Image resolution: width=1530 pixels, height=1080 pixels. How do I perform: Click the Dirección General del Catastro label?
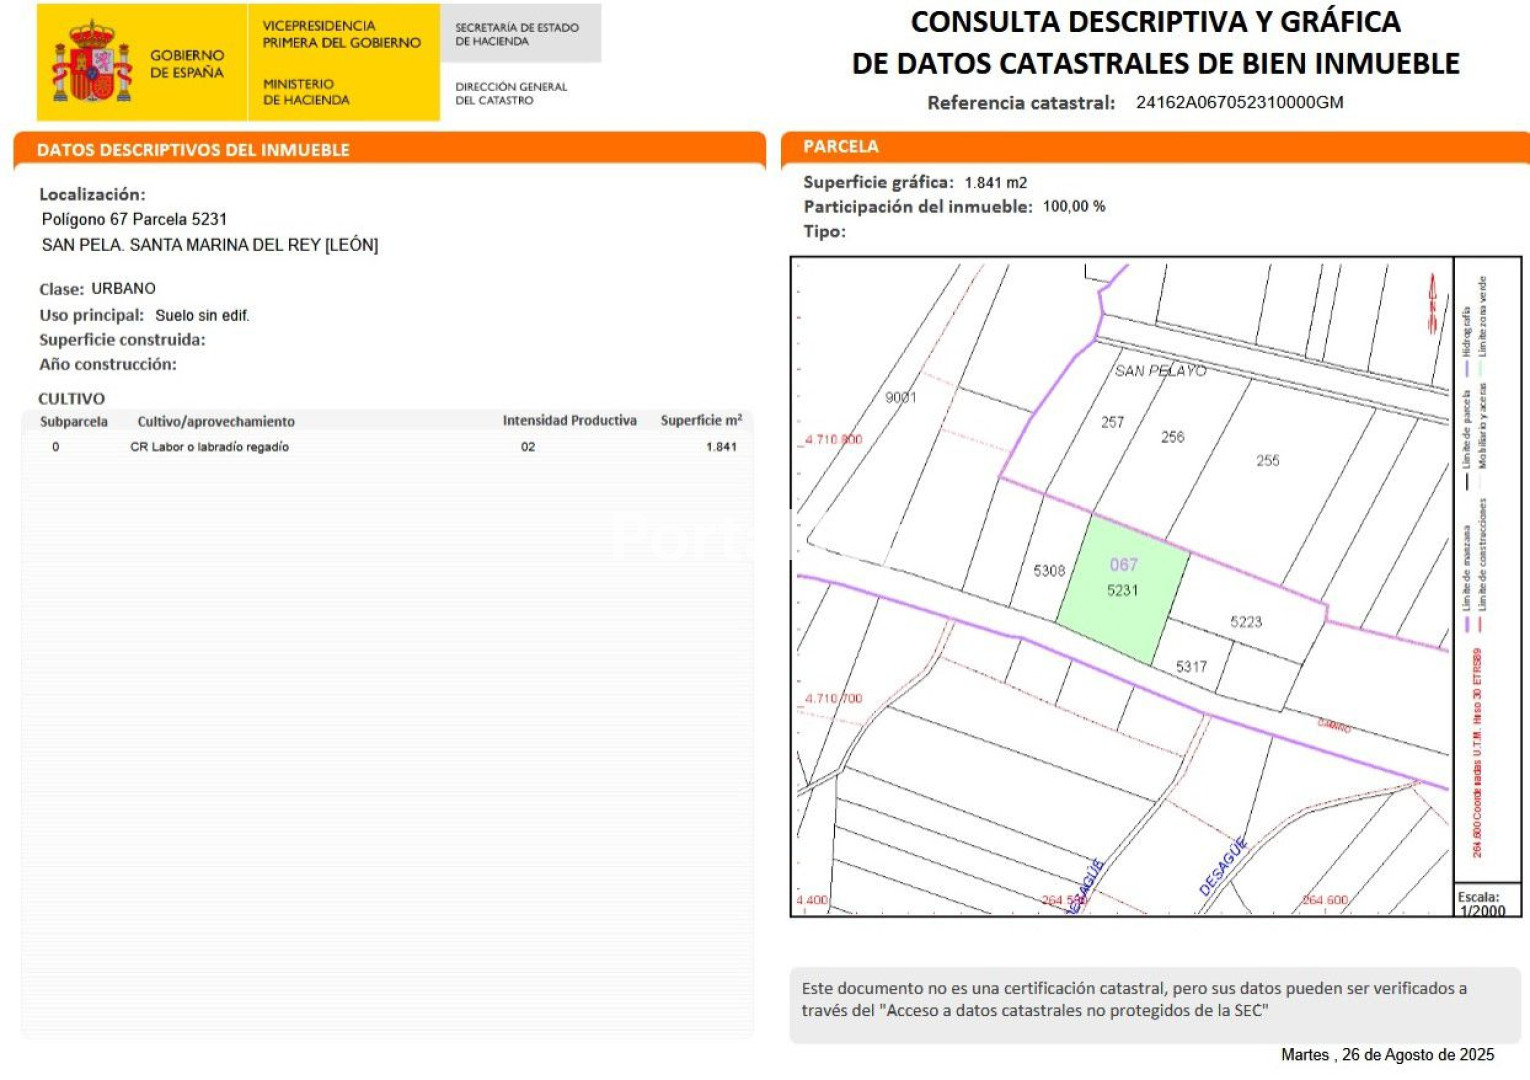(x=511, y=93)
